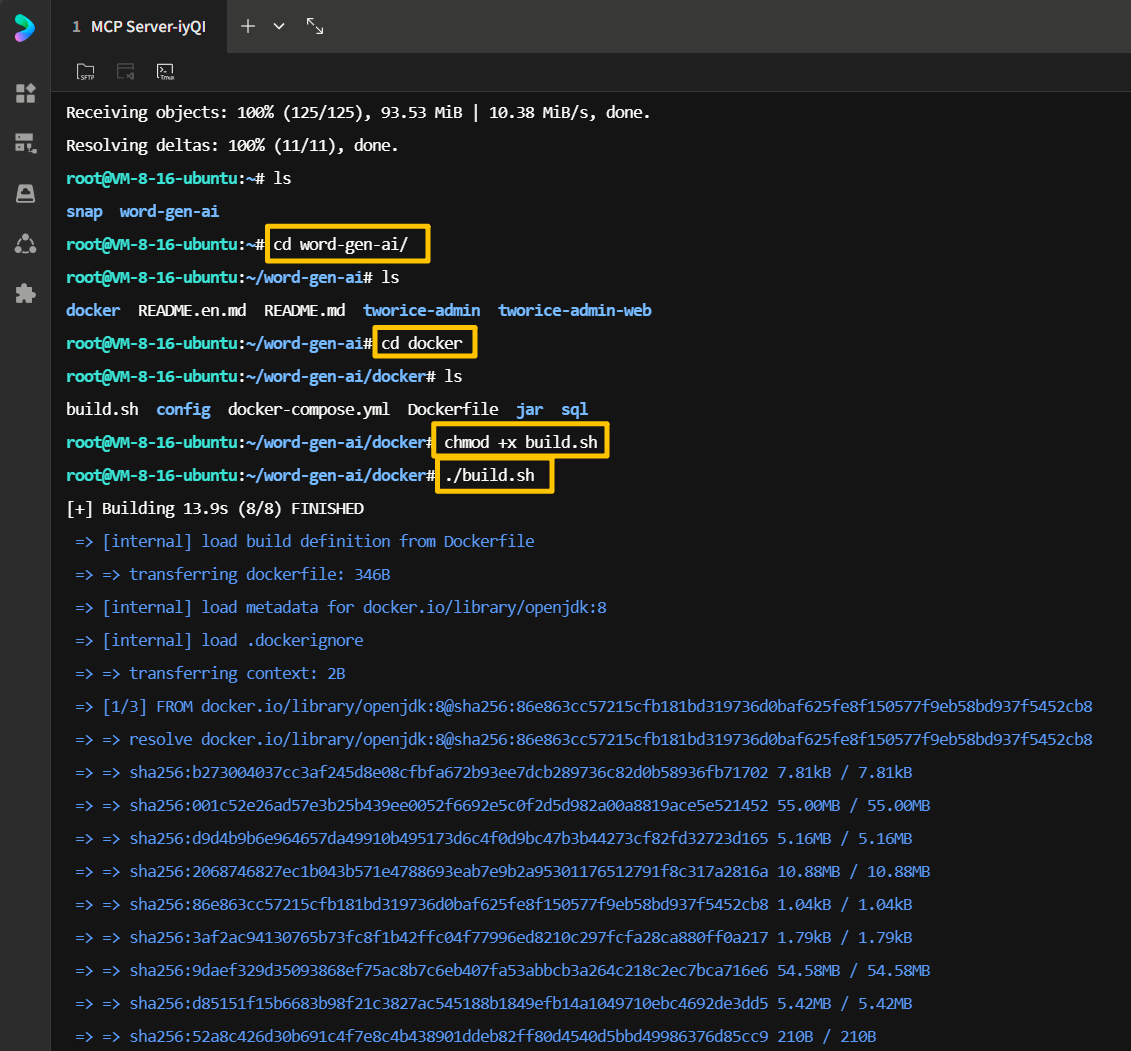The image size is (1131, 1051).
Task: Click the sha256:d9d4b9b6e9 layer line
Action: click(x=493, y=839)
